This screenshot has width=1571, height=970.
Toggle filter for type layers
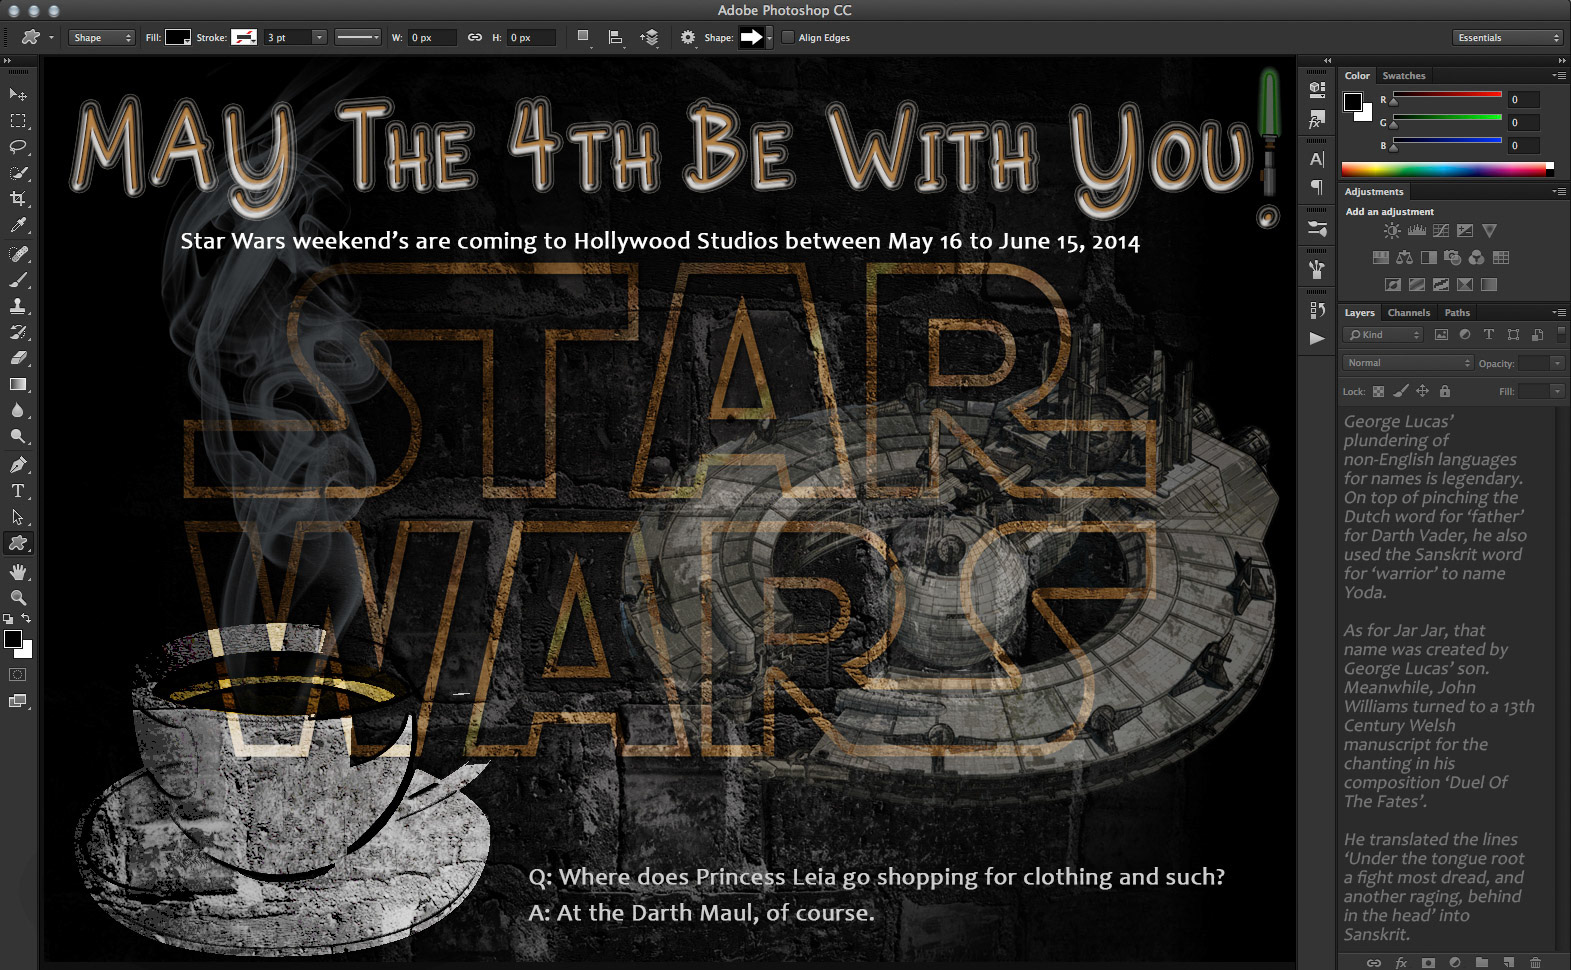(1489, 335)
